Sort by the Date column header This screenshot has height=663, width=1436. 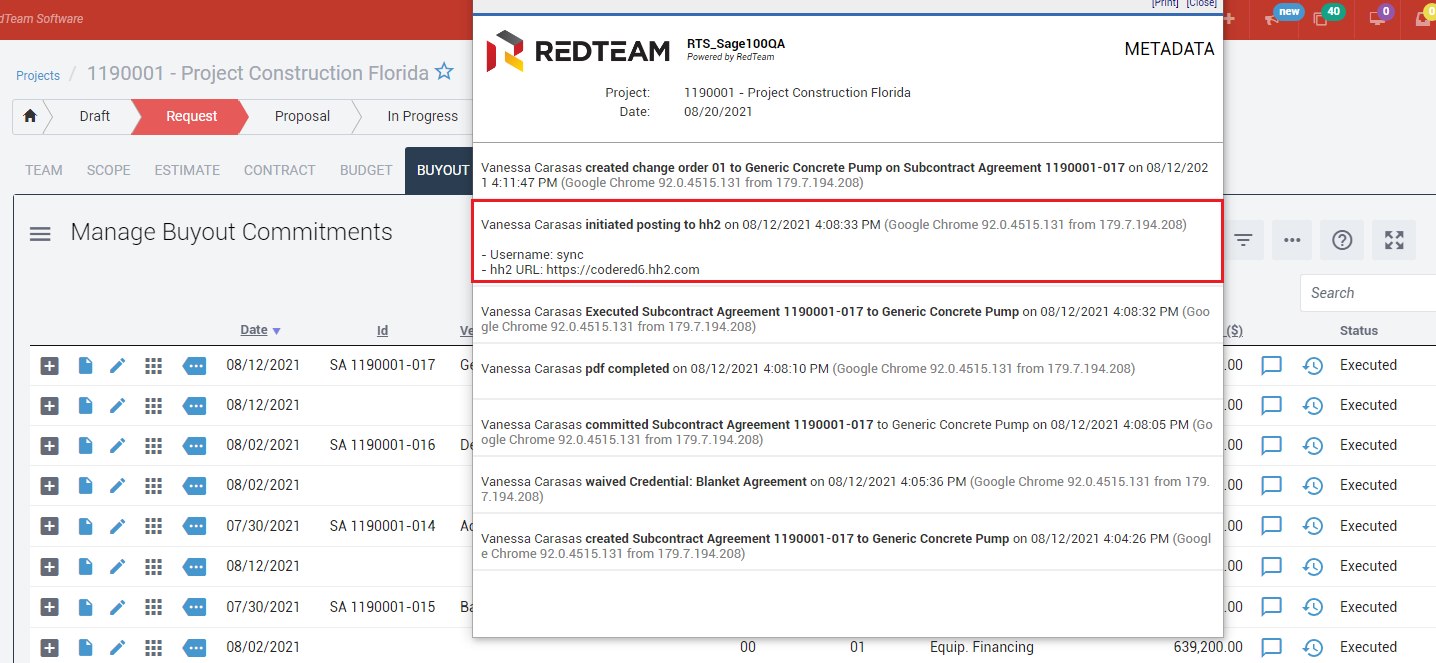pyautogui.click(x=254, y=330)
